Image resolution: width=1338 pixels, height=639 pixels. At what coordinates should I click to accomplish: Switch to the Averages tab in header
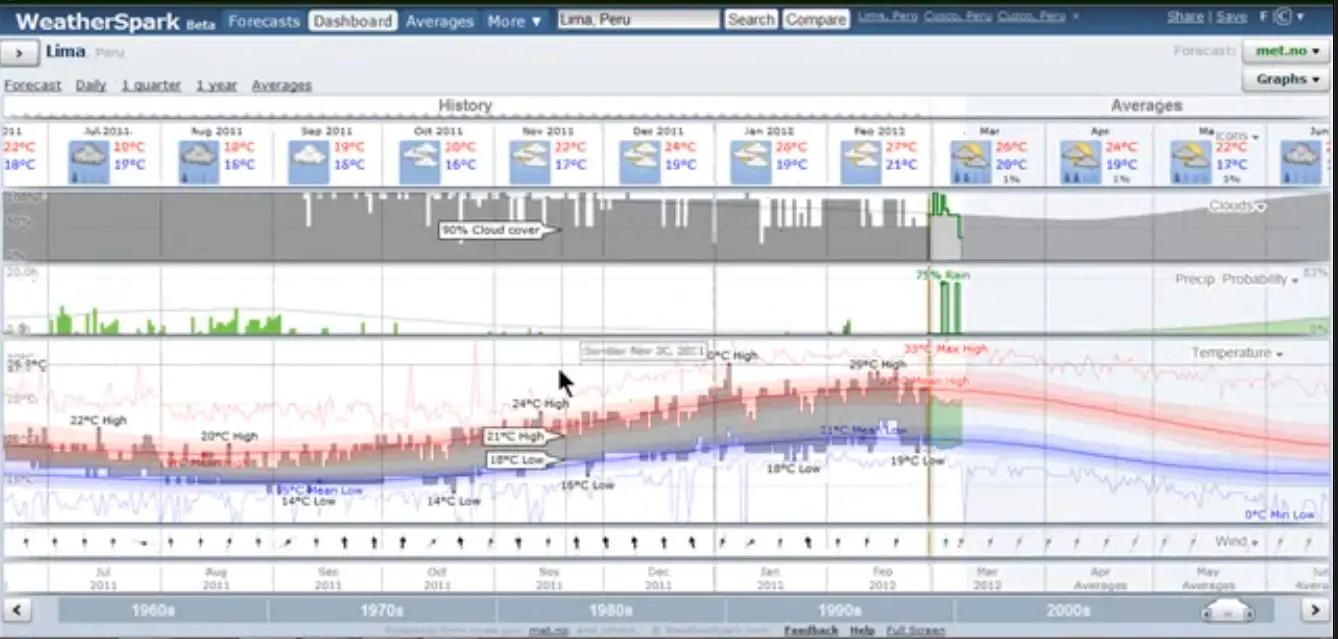pyautogui.click(x=439, y=20)
